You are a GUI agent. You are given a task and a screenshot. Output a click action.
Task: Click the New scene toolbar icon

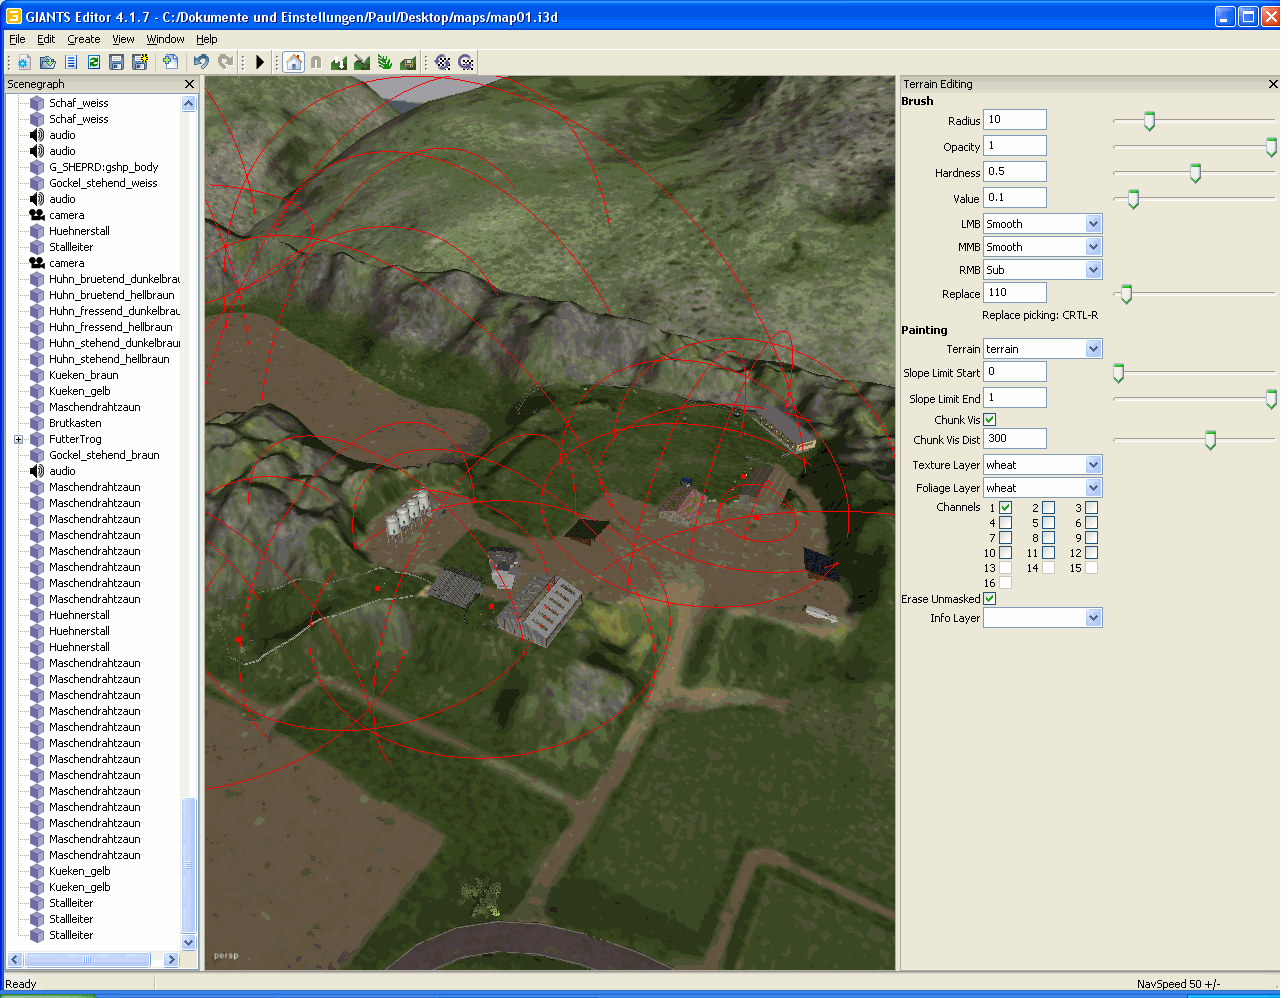click(x=23, y=62)
